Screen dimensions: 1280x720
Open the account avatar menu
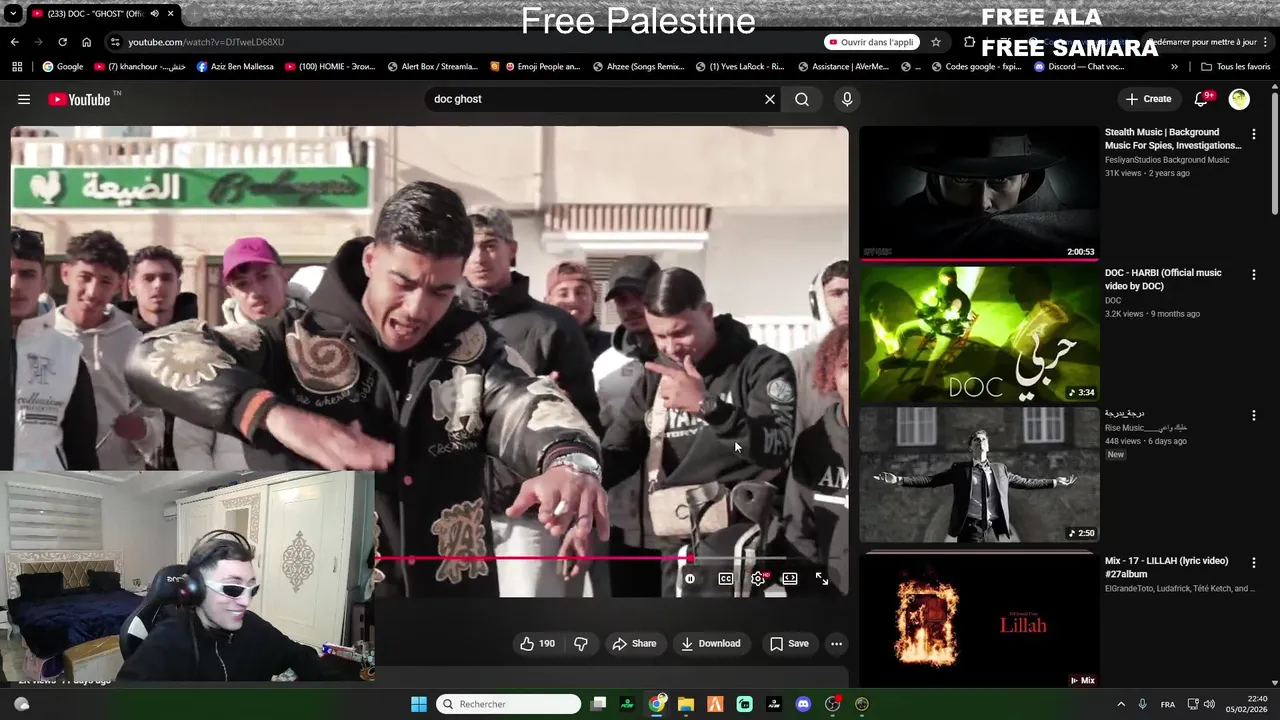[x=1239, y=99]
